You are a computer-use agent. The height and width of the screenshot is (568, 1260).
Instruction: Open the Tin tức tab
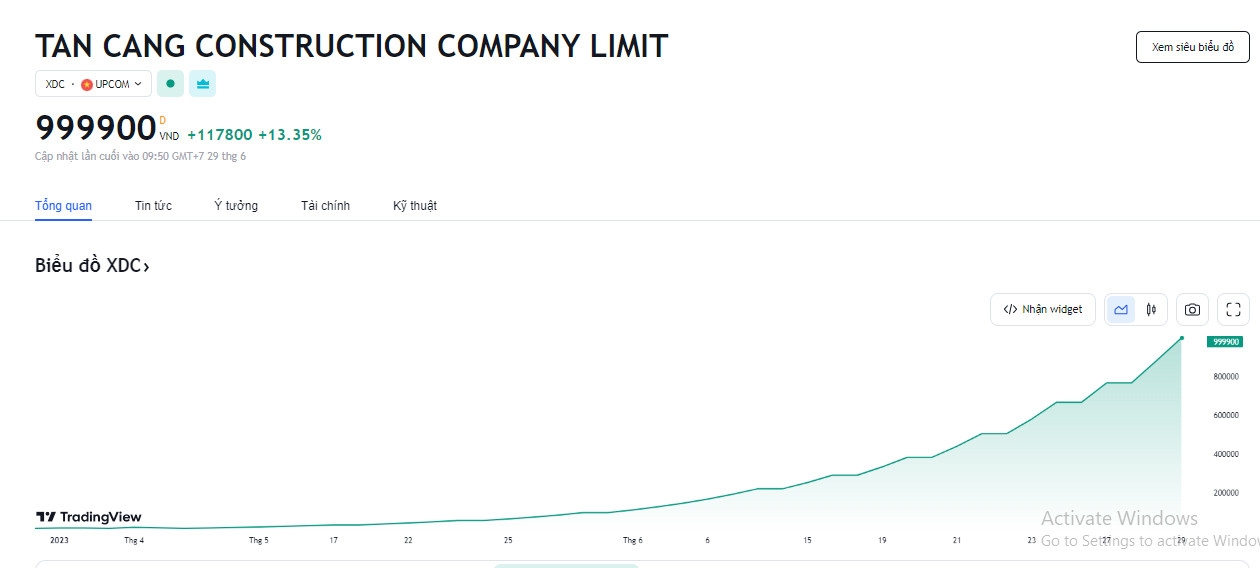click(153, 206)
